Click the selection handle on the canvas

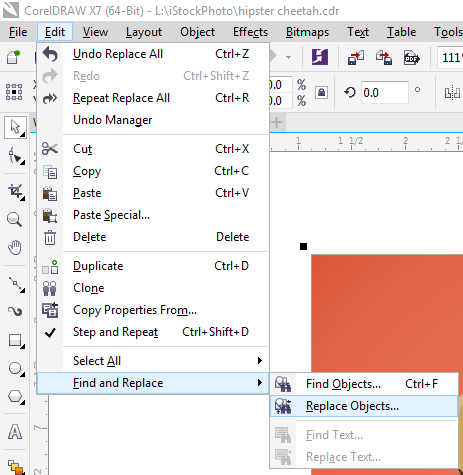pos(303,247)
